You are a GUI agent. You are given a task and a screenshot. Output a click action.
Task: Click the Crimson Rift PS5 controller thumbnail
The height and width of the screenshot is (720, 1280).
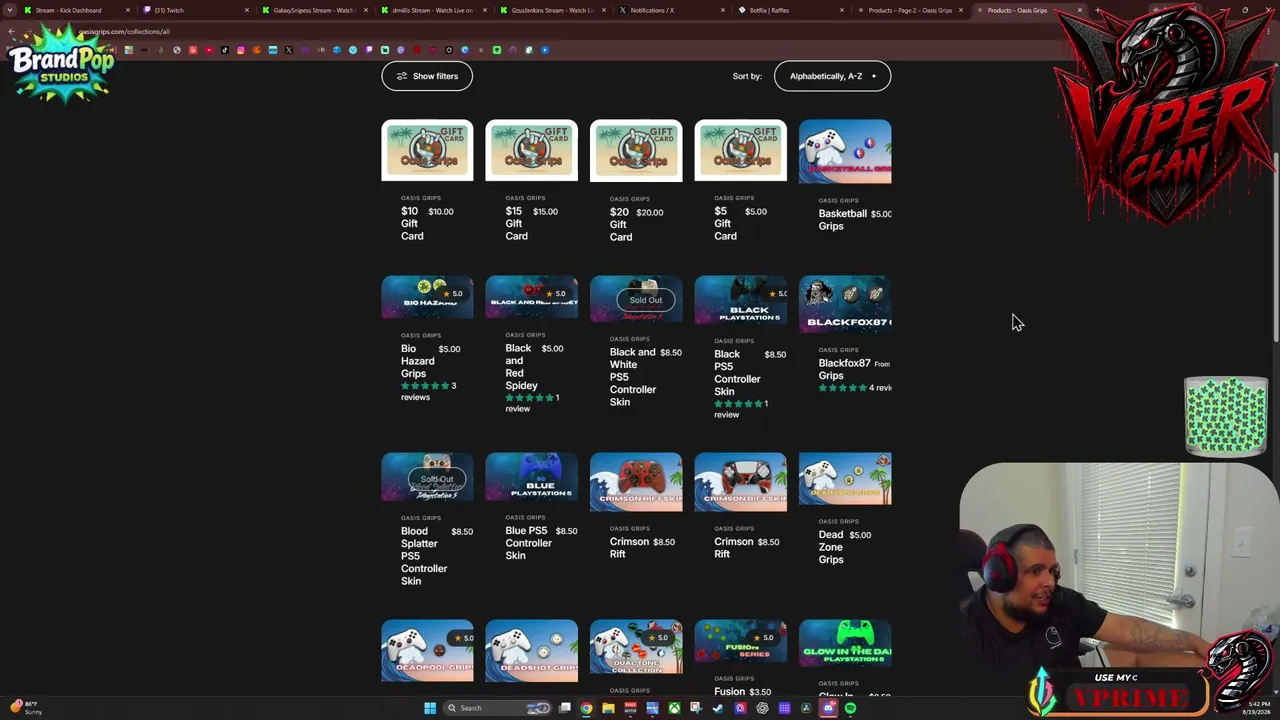tap(740, 482)
